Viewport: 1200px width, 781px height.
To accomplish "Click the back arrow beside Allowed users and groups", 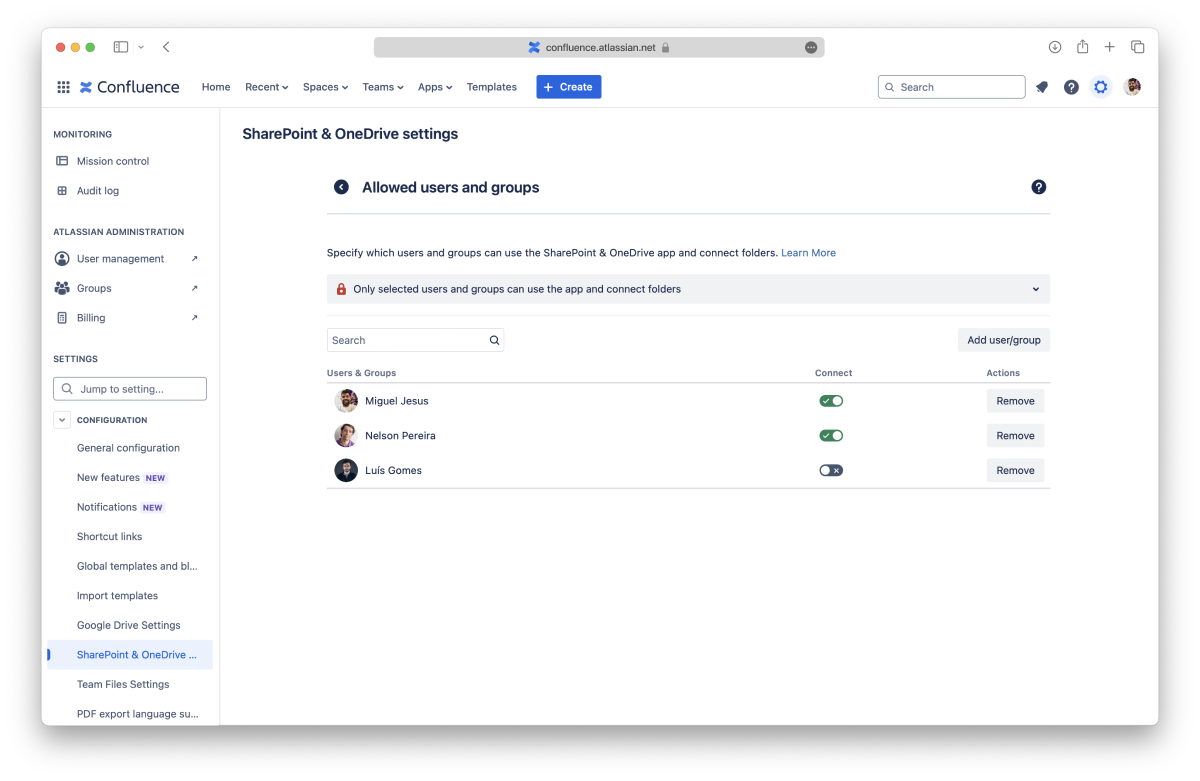I will coord(341,187).
